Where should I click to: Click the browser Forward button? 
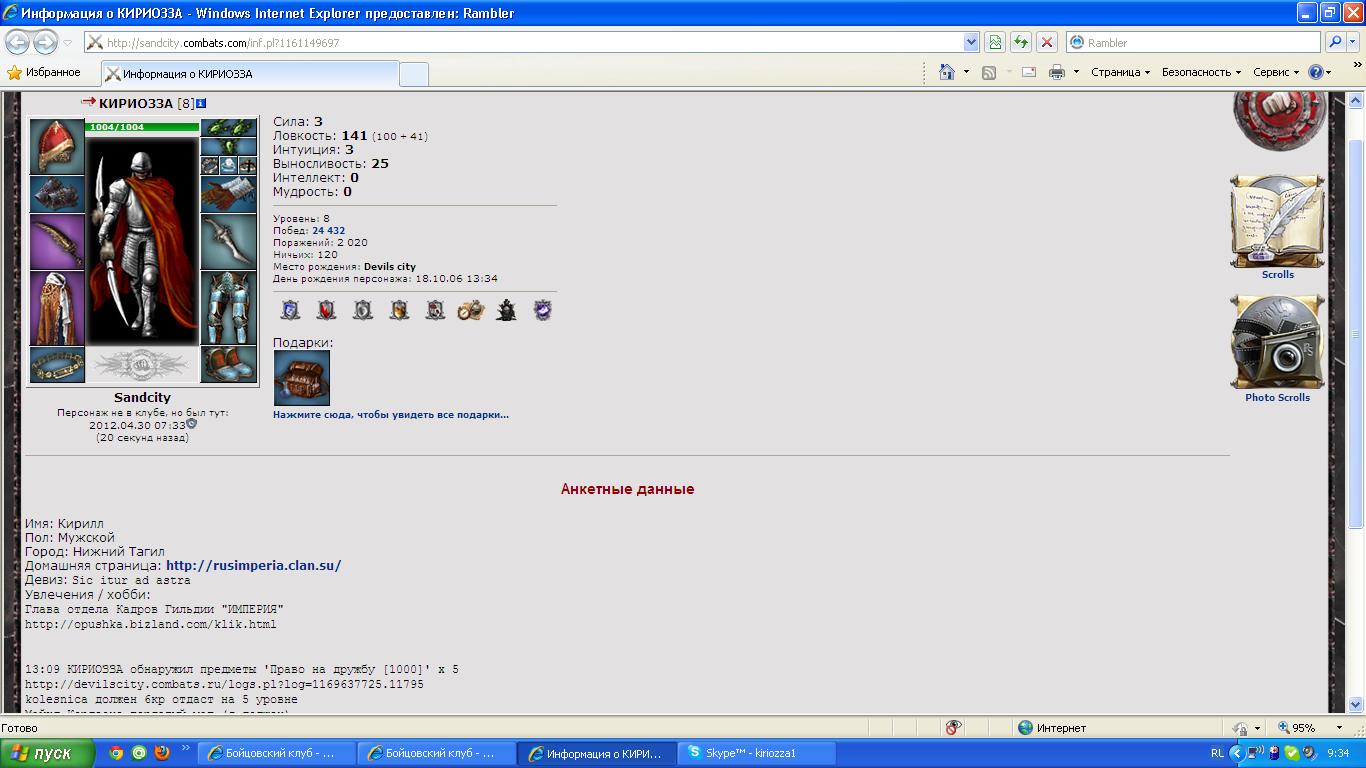coord(46,42)
